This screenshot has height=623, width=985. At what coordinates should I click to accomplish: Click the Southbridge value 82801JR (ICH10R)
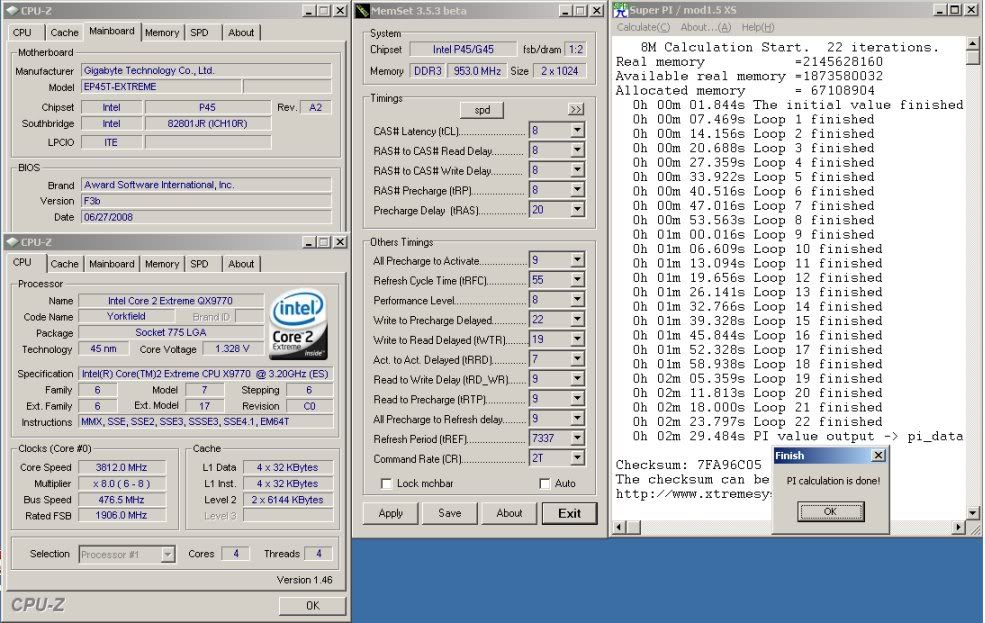coord(207,124)
